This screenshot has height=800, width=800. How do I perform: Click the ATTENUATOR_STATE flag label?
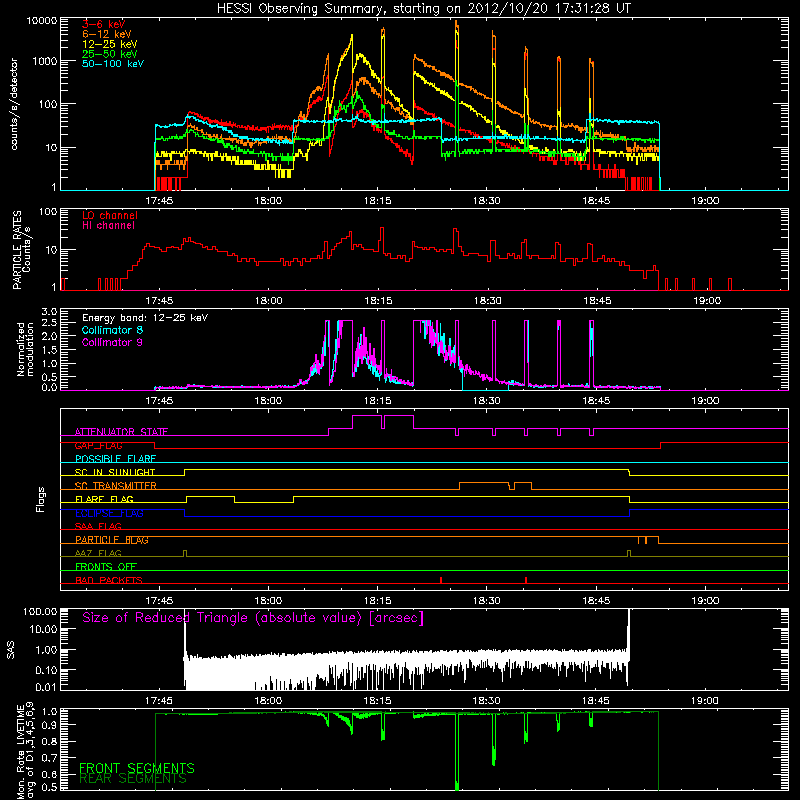[x=121, y=432]
